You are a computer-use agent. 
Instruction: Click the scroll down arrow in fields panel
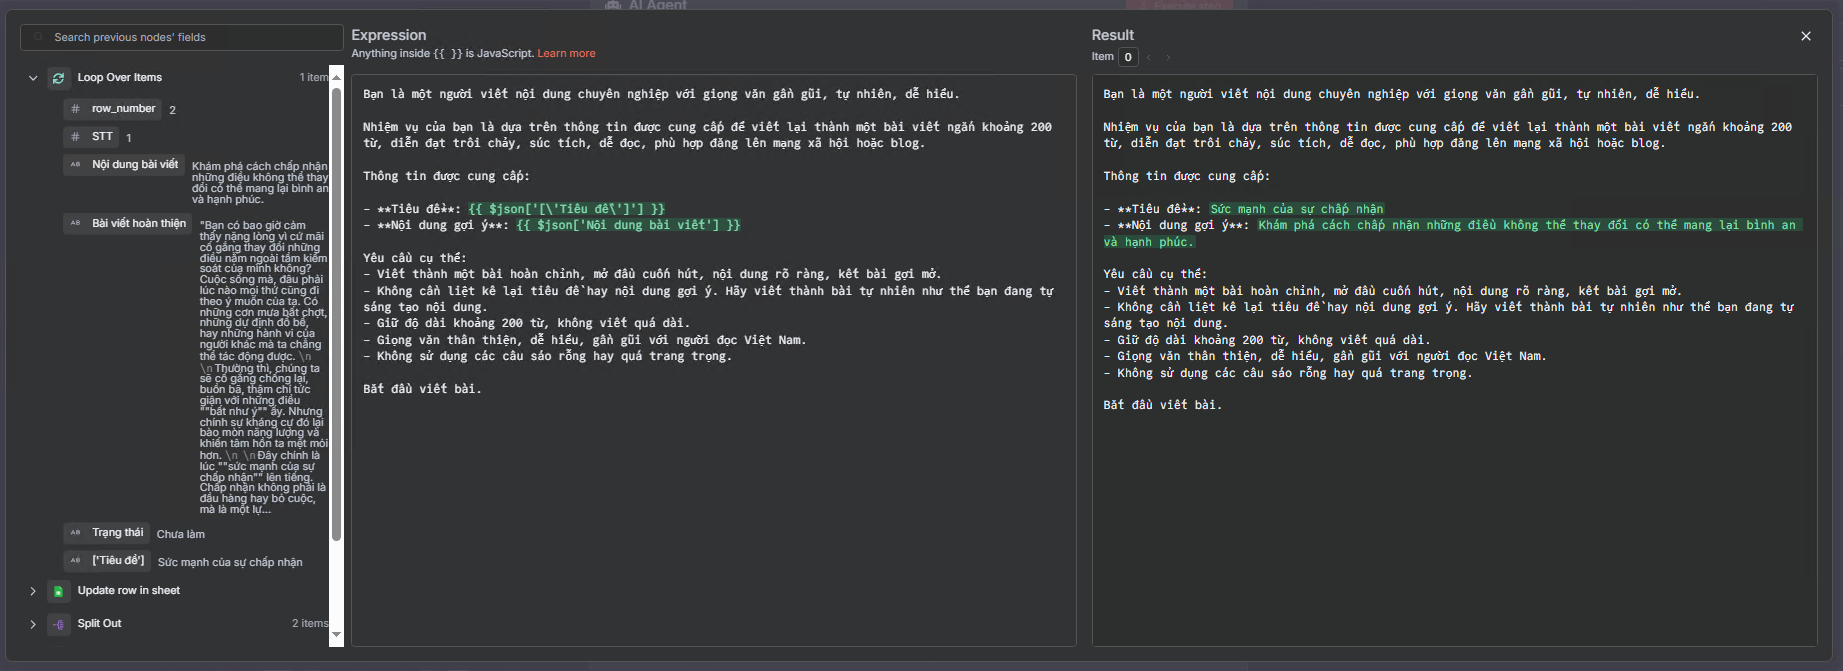point(336,634)
